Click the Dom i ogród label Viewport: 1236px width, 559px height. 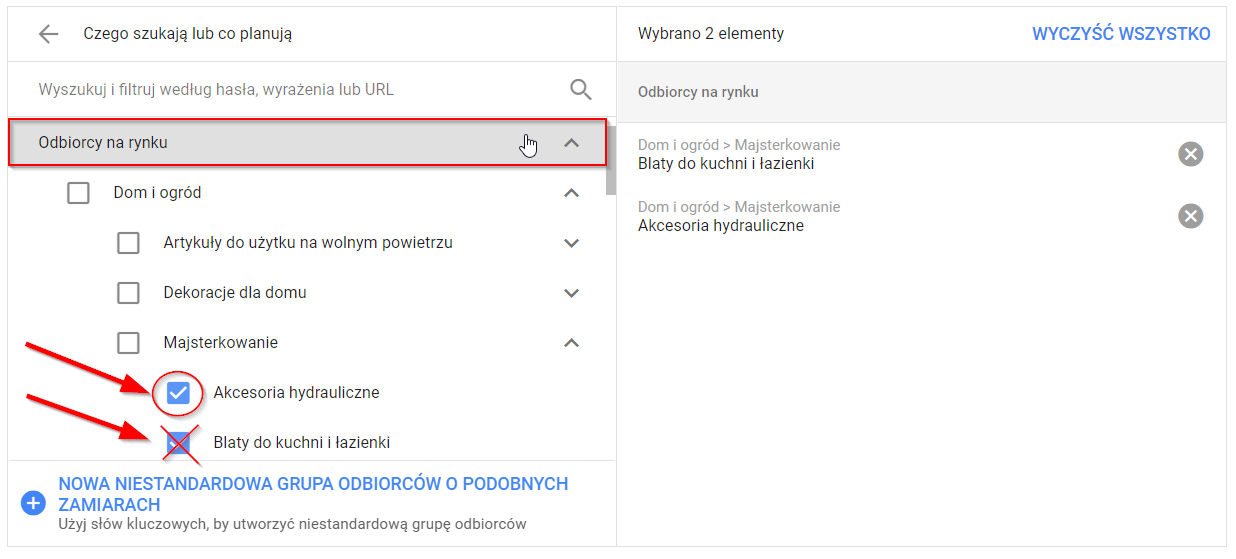(x=157, y=193)
